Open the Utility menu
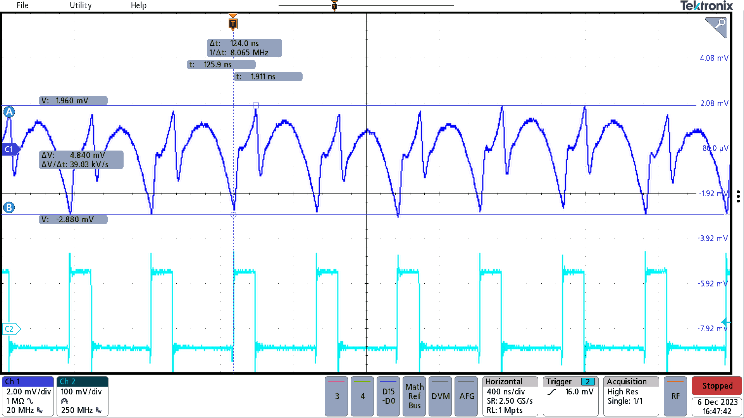The width and height of the screenshot is (744, 418). click(80, 6)
